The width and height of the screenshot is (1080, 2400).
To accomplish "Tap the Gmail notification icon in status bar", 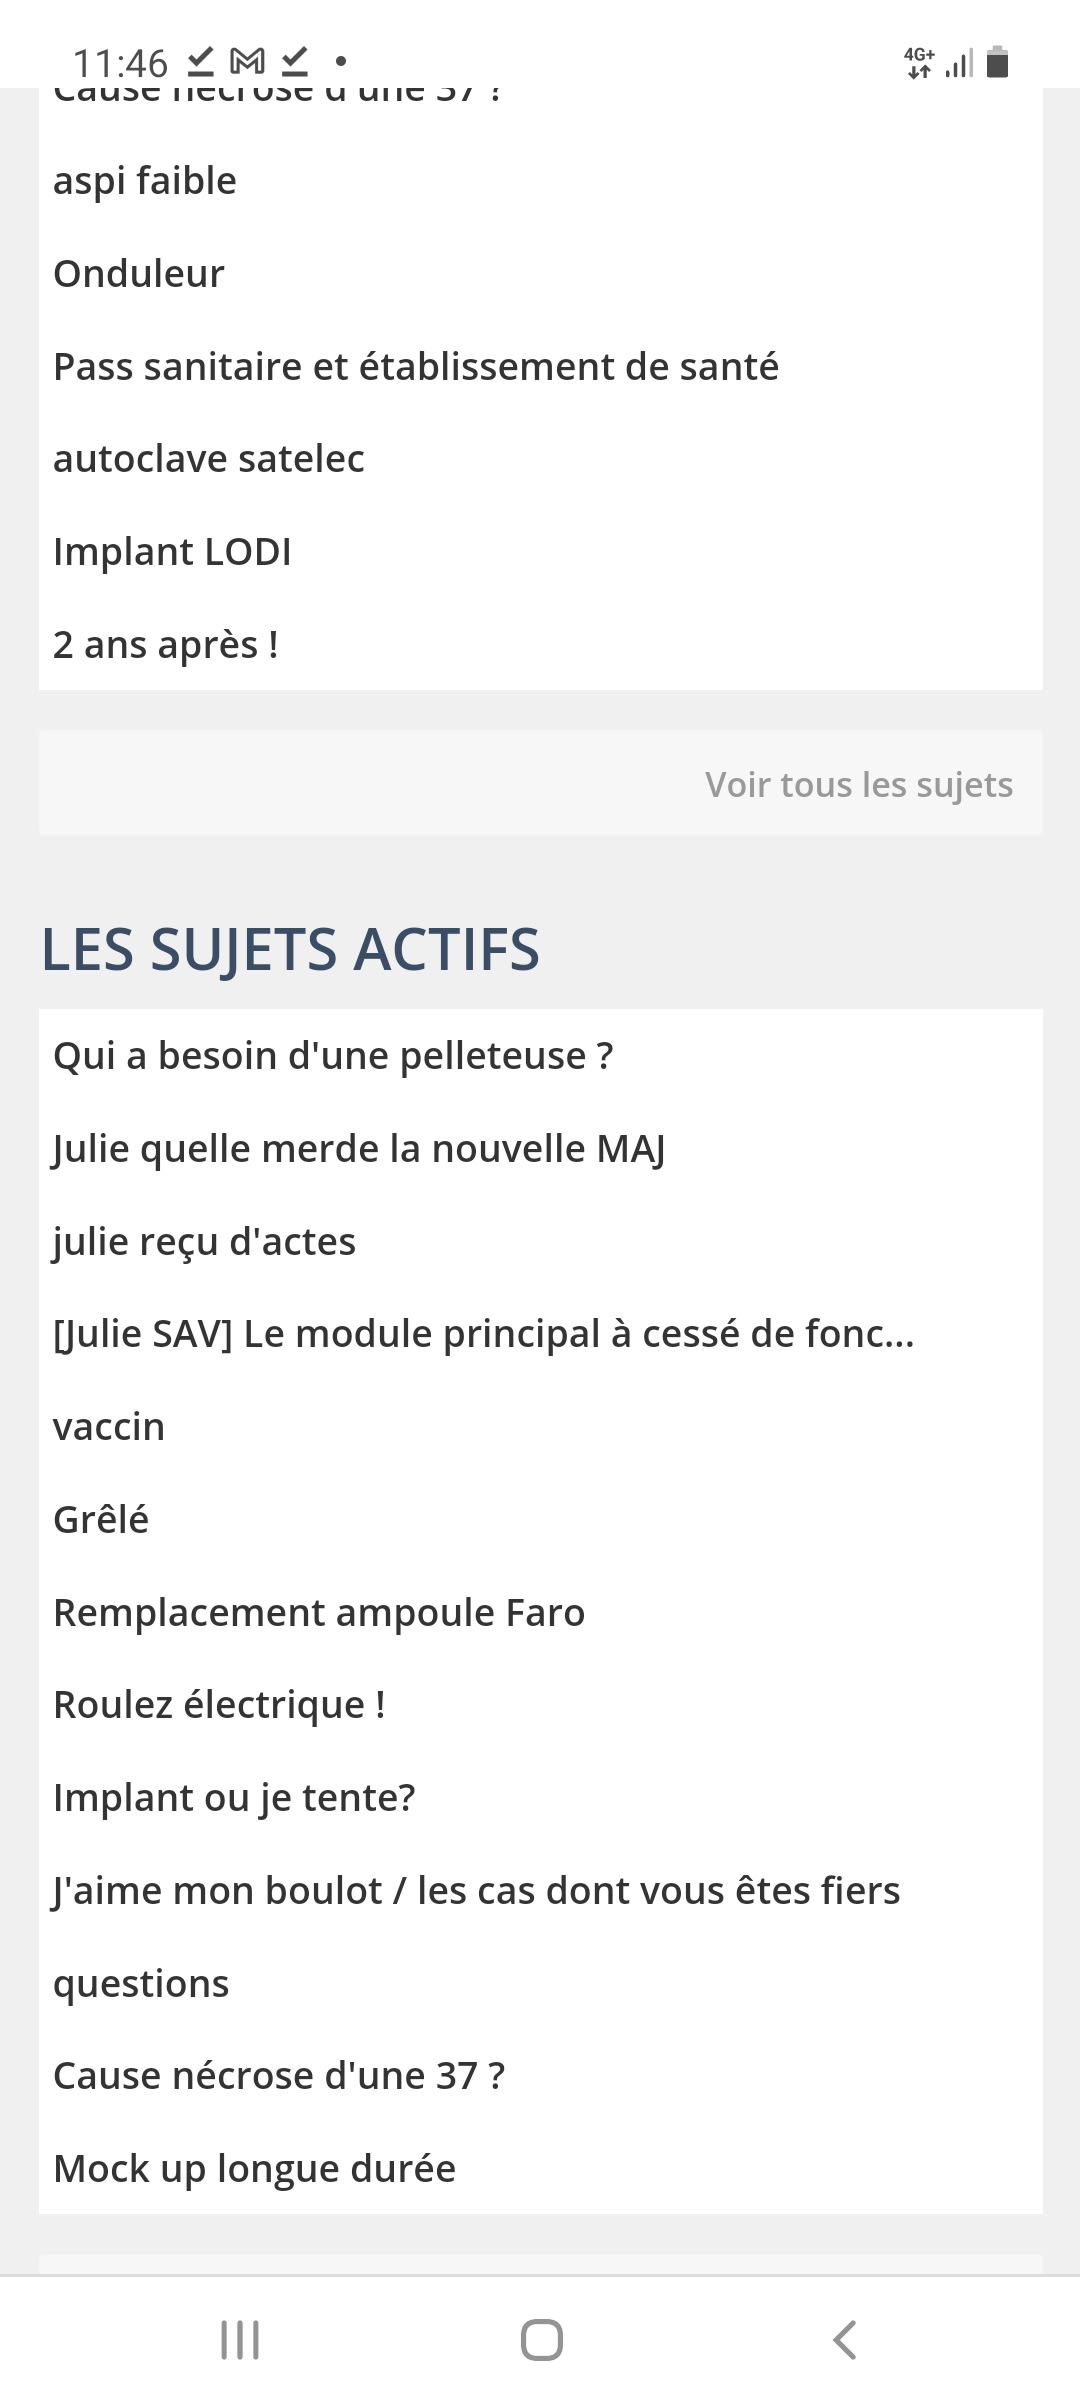I will point(247,62).
